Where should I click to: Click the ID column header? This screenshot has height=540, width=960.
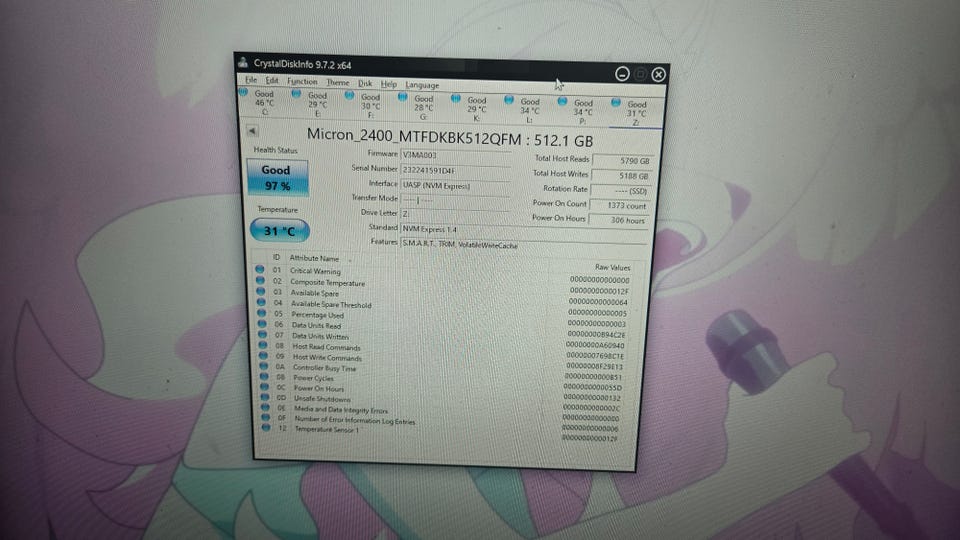pyautogui.click(x=276, y=257)
